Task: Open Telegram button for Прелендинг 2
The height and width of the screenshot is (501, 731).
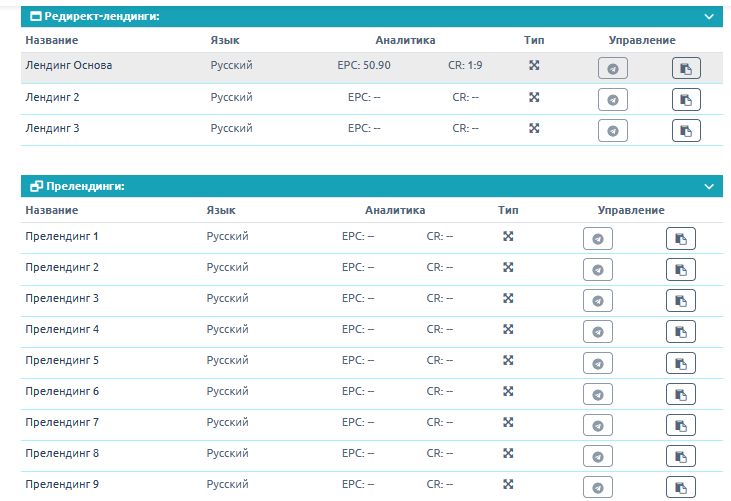Action: (598, 270)
